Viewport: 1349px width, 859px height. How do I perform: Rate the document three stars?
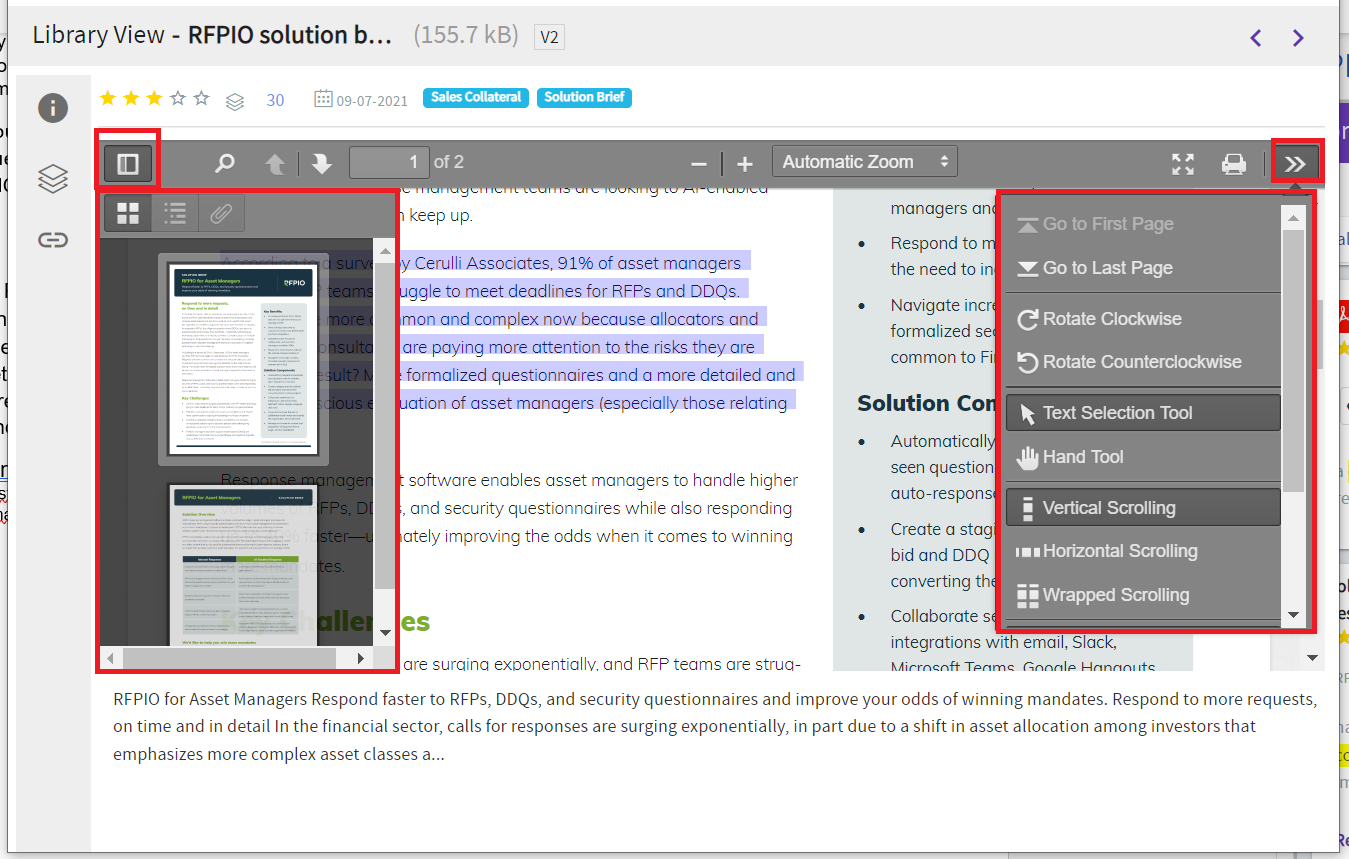[x=154, y=98]
